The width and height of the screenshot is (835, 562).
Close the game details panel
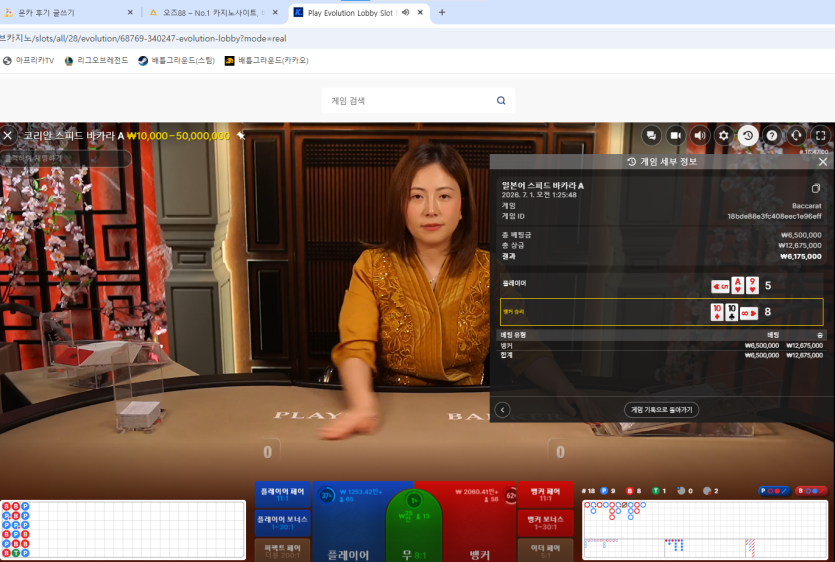[823, 162]
